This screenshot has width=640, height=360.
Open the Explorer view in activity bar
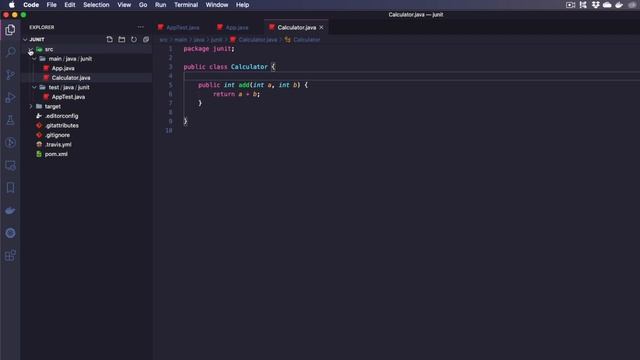coord(10,29)
